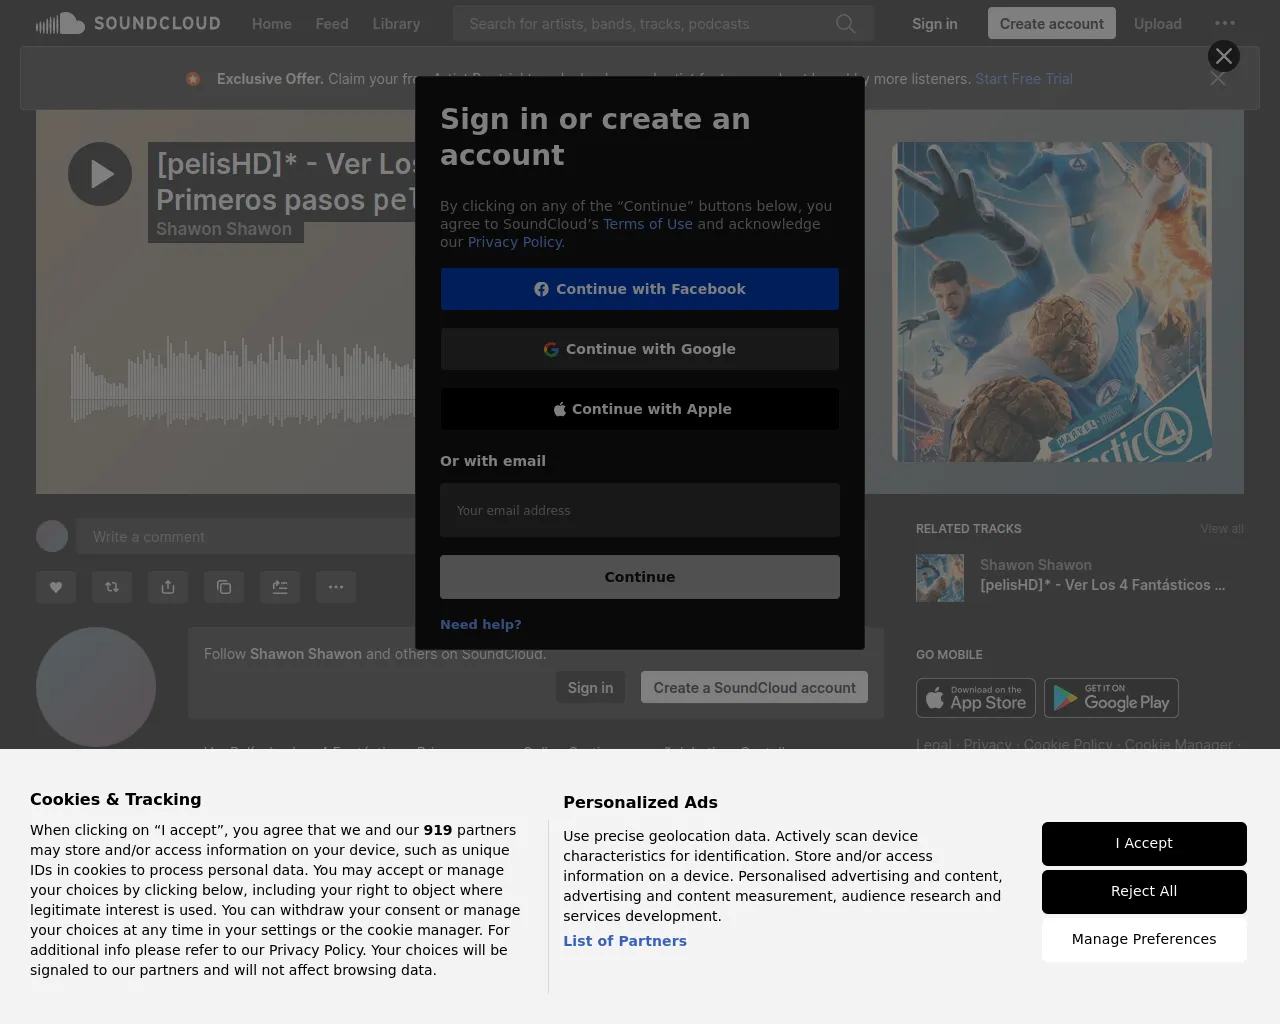Open the three-dots header menu
The image size is (1280, 1024).
[x=1224, y=23]
